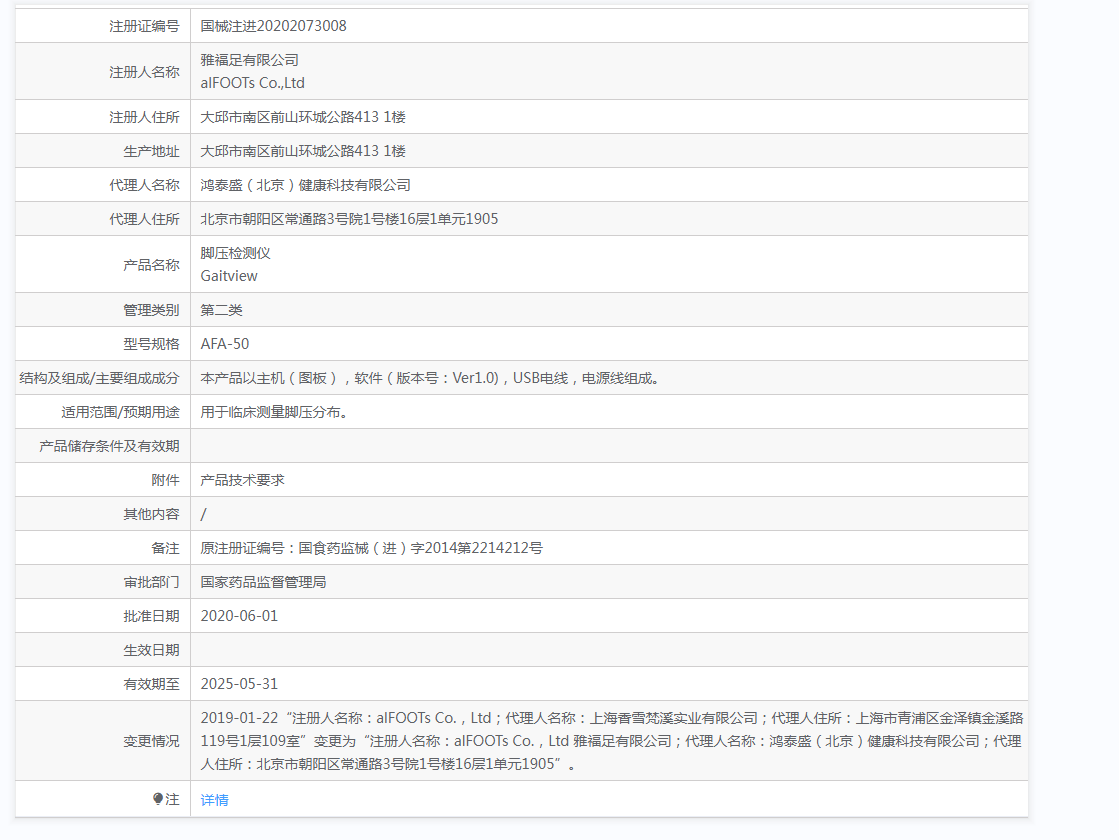Click the 注册人住所 address value
This screenshot has height=840, width=1119.
tap(303, 117)
